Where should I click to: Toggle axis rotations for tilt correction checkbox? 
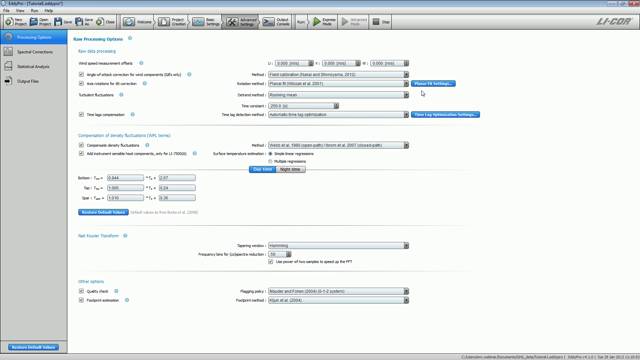[x=81, y=83]
